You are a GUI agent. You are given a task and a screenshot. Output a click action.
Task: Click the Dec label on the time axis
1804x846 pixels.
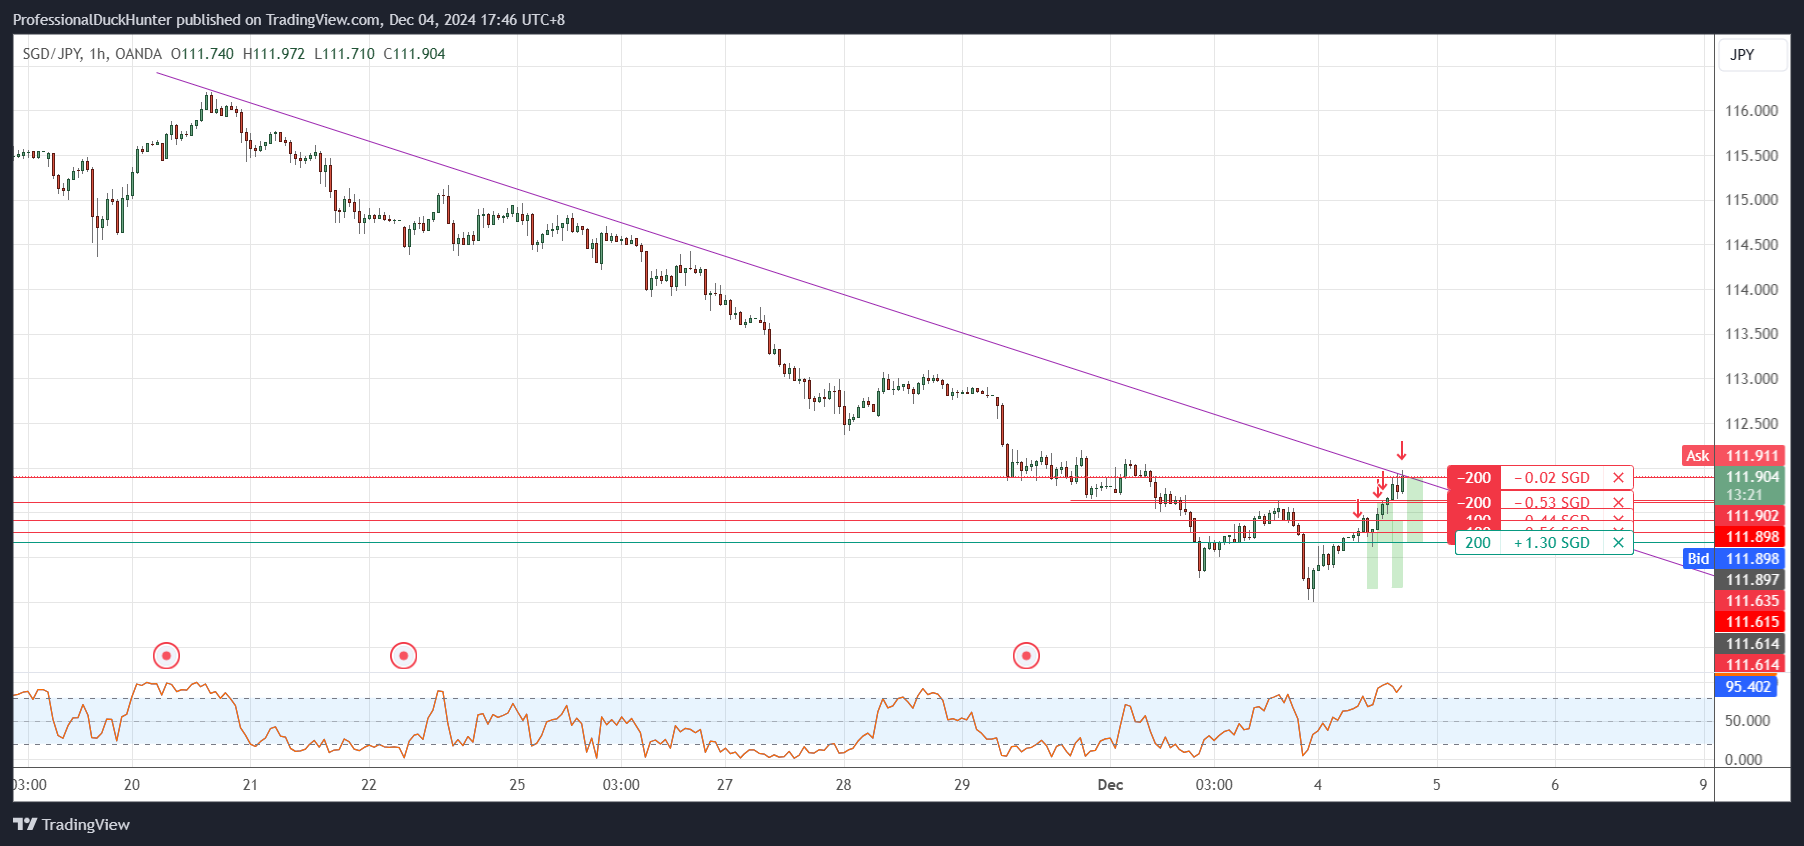(x=1110, y=785)
